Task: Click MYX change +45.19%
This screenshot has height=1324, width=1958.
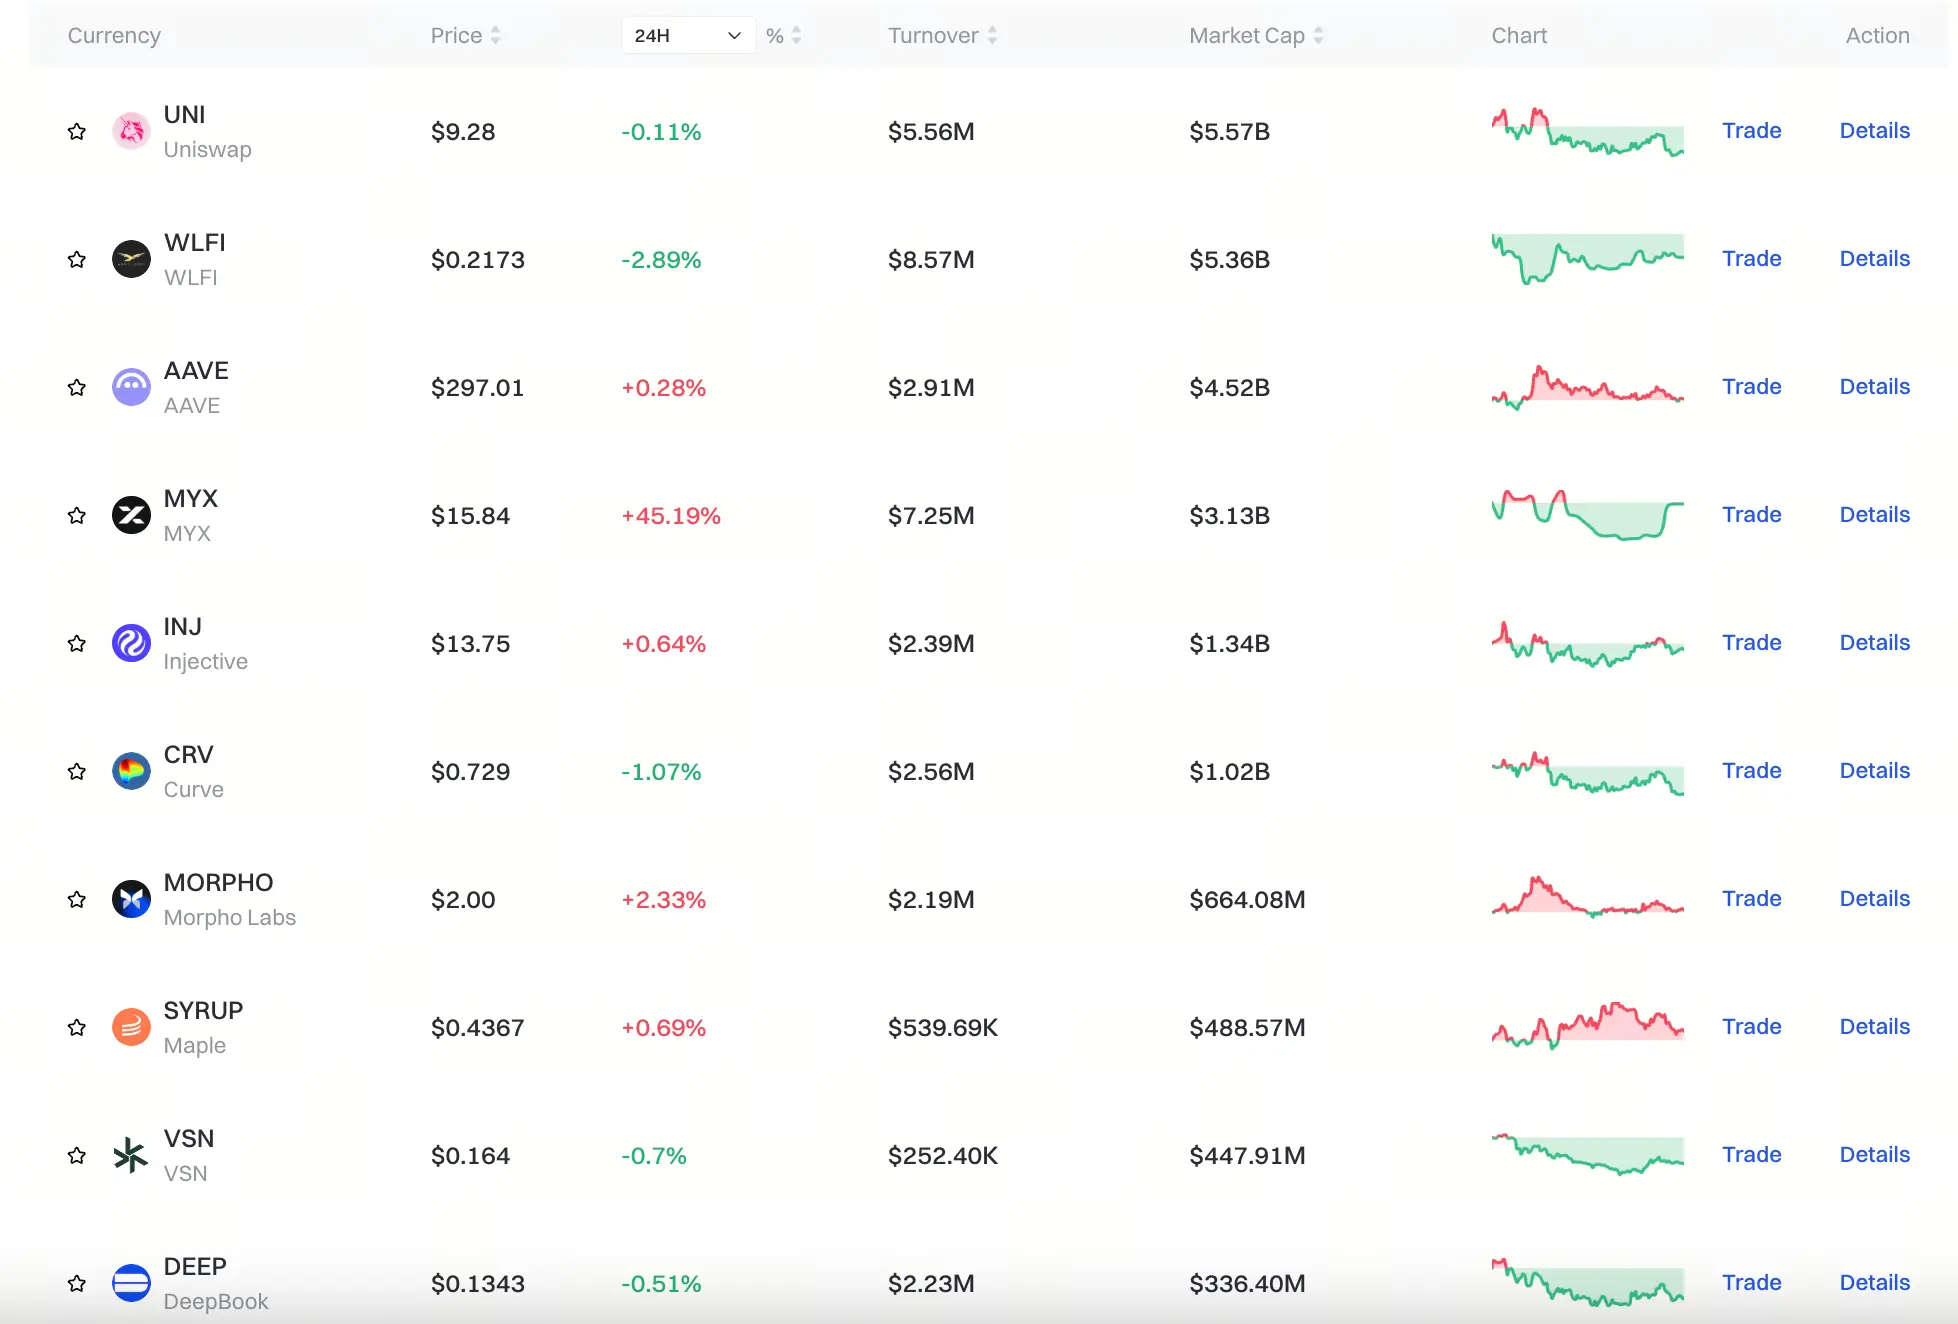Action: 671,516
